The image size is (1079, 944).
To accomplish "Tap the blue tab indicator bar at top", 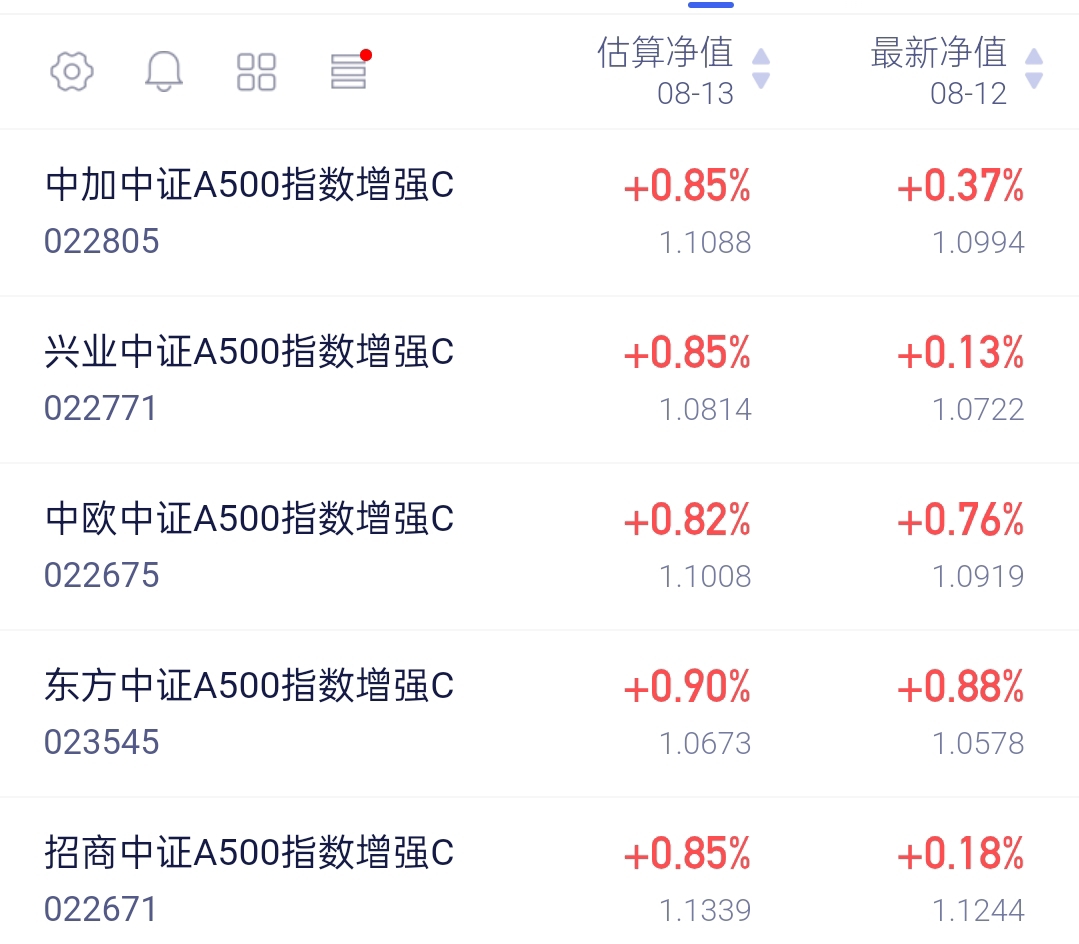I will [x=711, y=5].
